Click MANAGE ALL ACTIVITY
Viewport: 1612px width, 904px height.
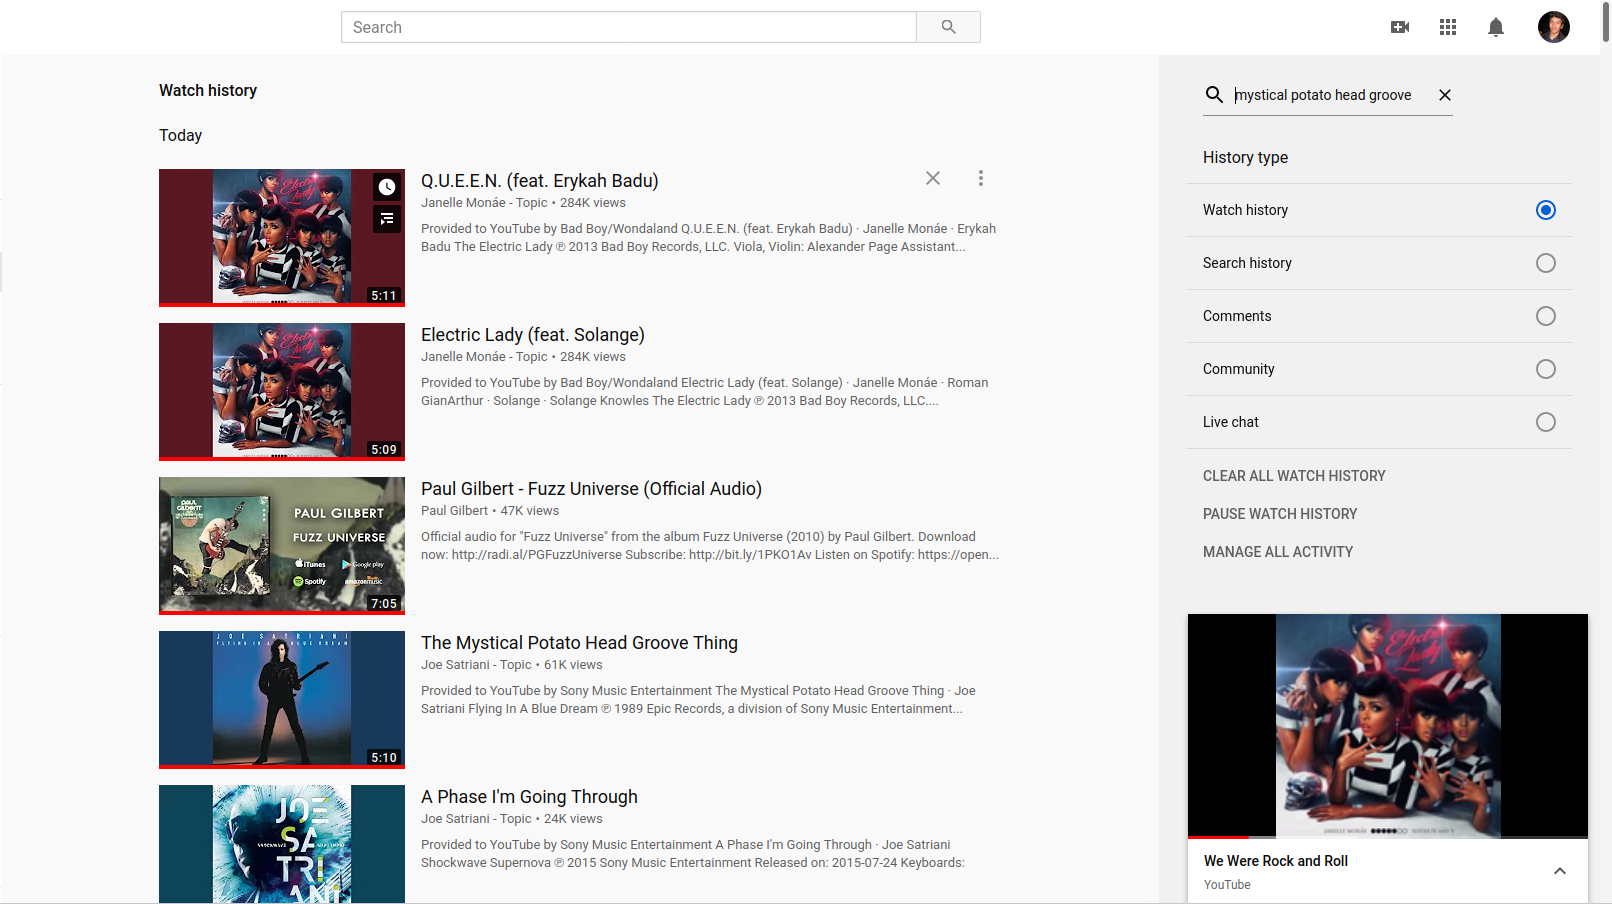tap(1278, 552)
